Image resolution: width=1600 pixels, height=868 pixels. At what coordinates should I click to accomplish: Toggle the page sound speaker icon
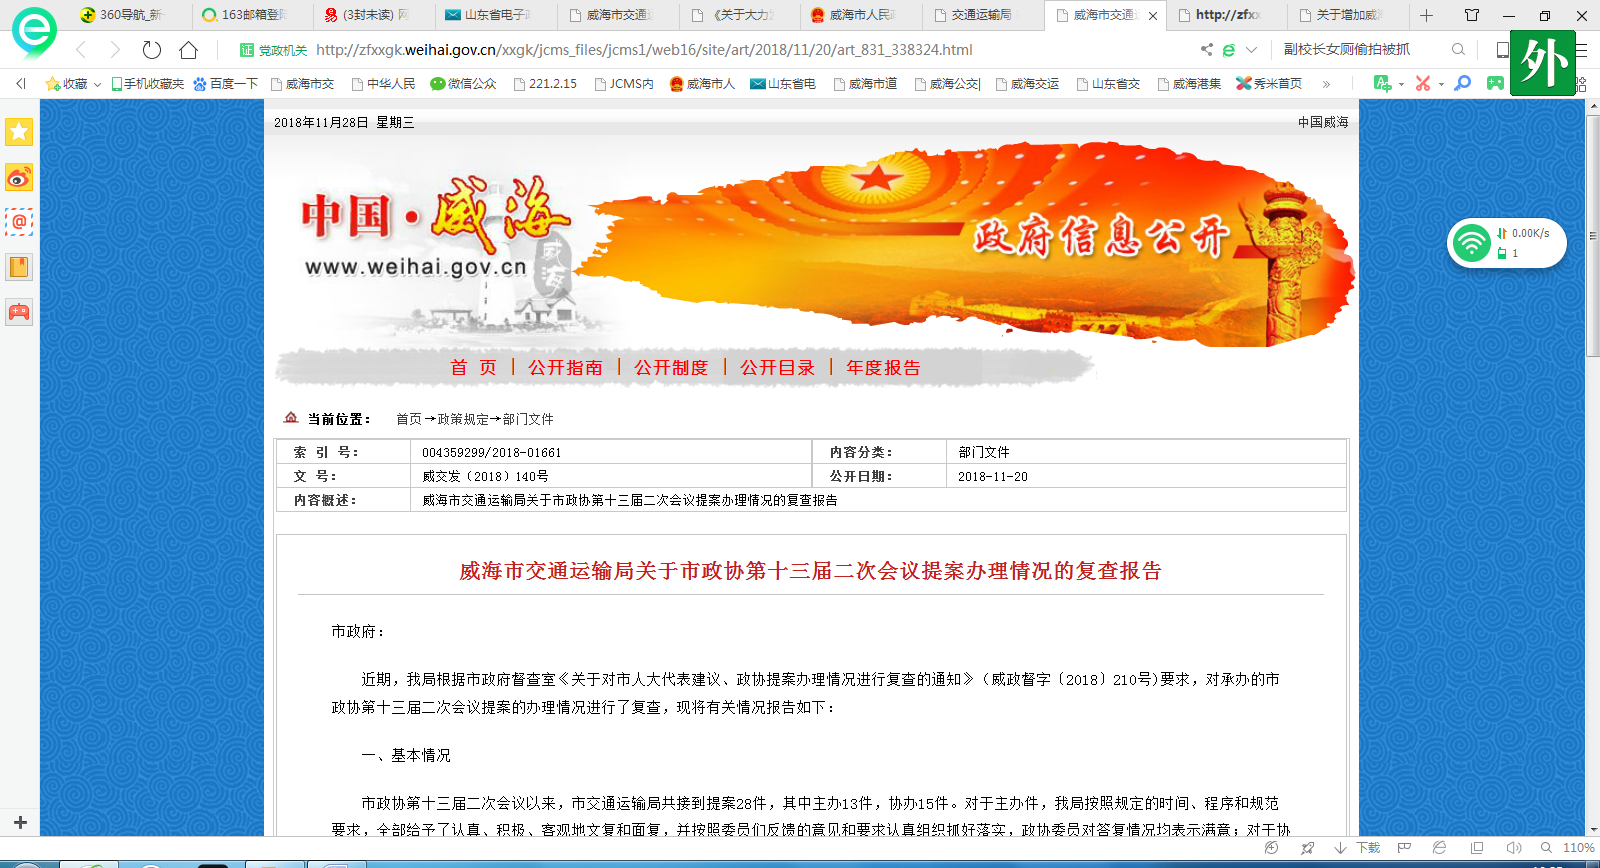pyautogui.click(x=1513, y=848)
